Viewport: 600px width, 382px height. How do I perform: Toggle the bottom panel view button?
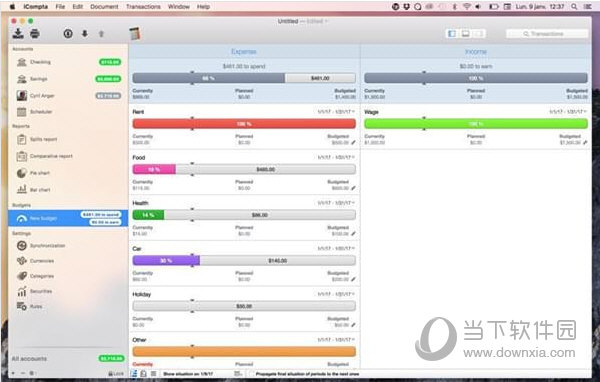pyautogui.click(x=465, y=34)
